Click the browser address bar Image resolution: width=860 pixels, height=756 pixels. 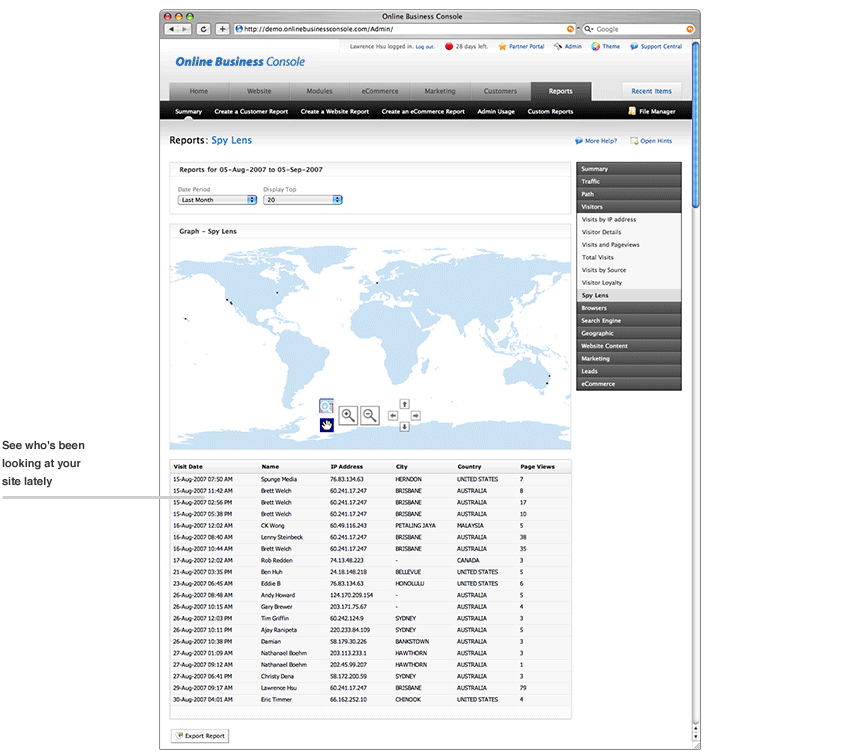click(x=400, y=29)
